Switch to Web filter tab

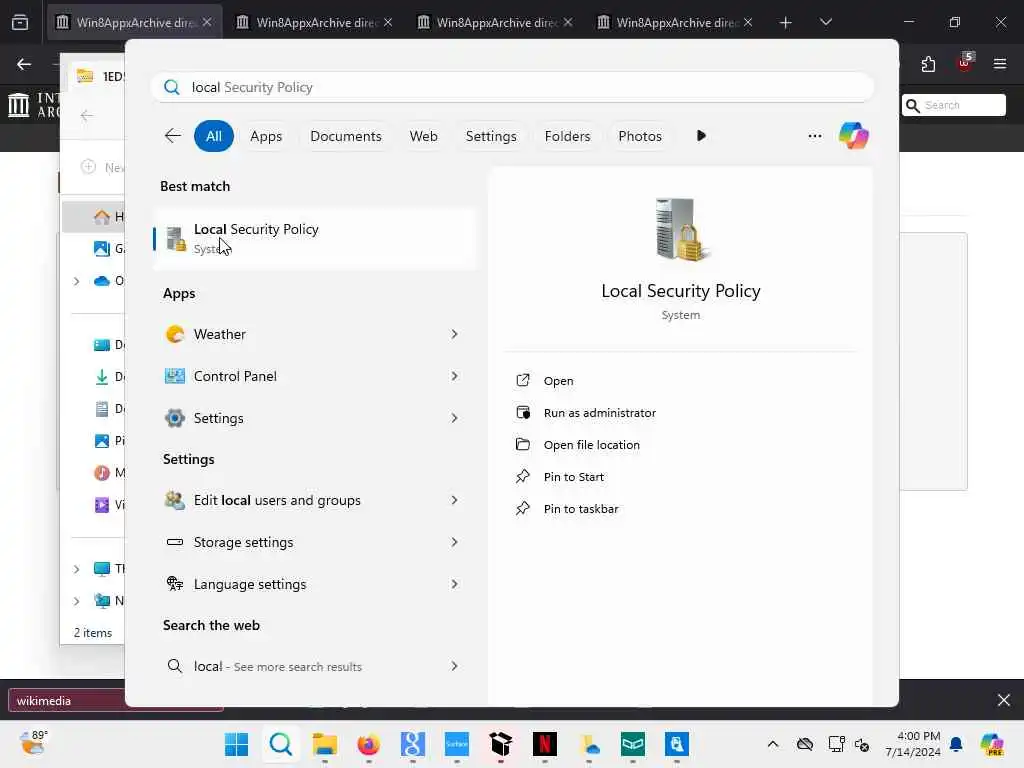click(x=423, y=136)
